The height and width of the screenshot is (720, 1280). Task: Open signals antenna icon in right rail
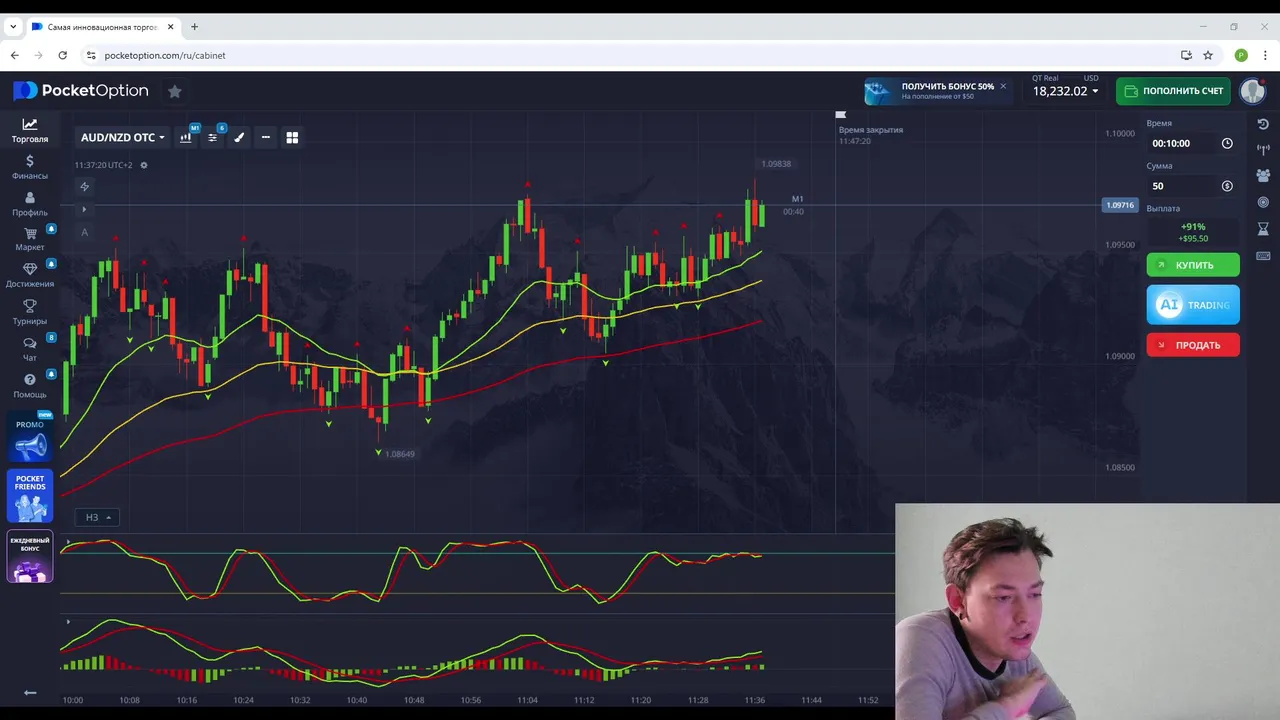1263,150
